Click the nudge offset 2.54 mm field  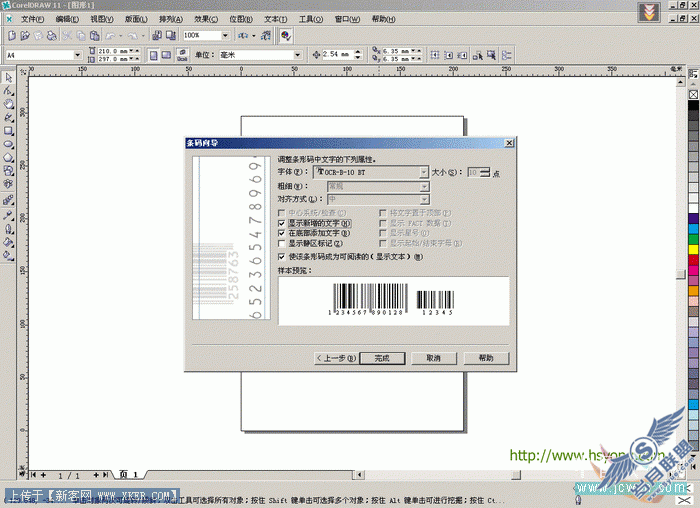338,54
